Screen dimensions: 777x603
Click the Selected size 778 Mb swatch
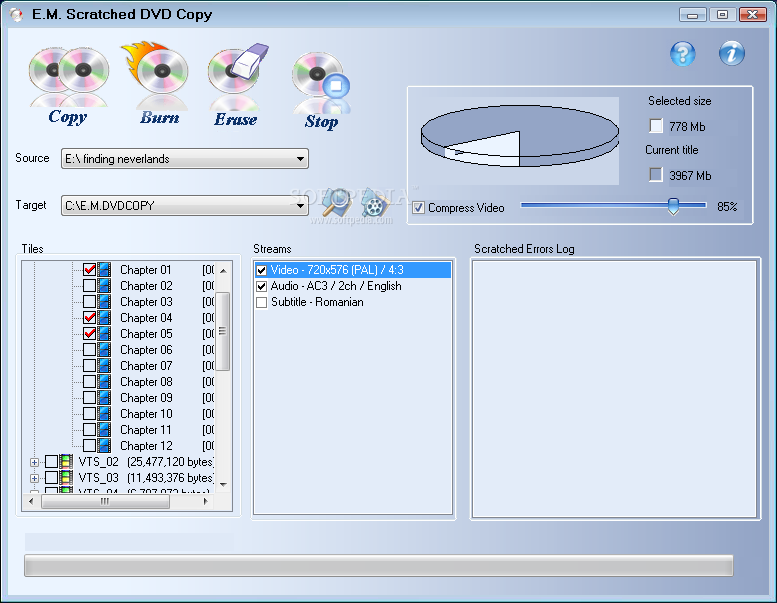pyautogui.click(x=656, y=126)
